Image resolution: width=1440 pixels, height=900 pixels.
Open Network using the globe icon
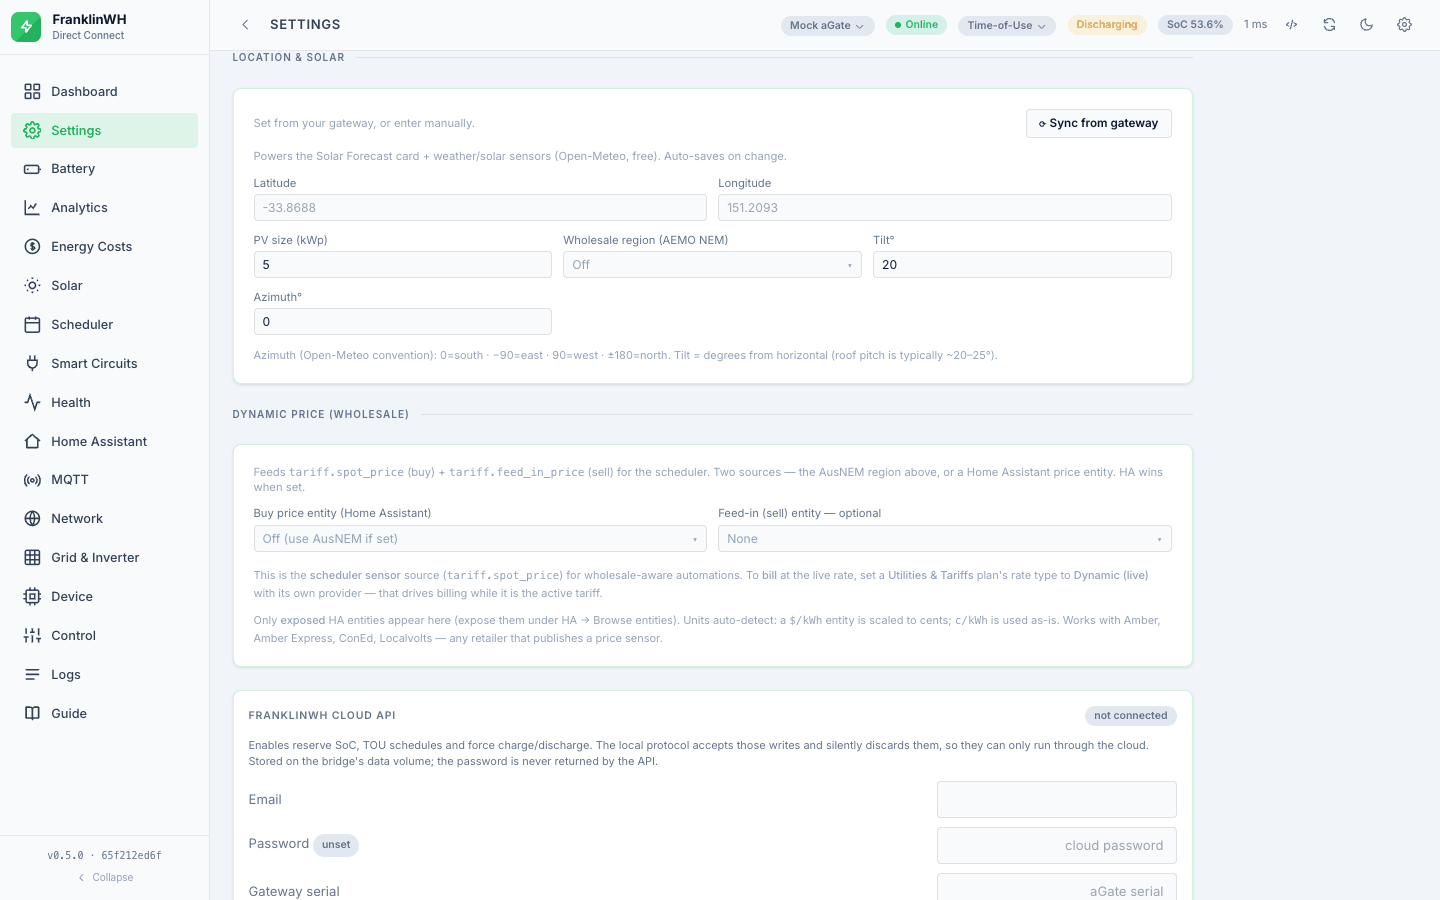click(x=32, y=519)
